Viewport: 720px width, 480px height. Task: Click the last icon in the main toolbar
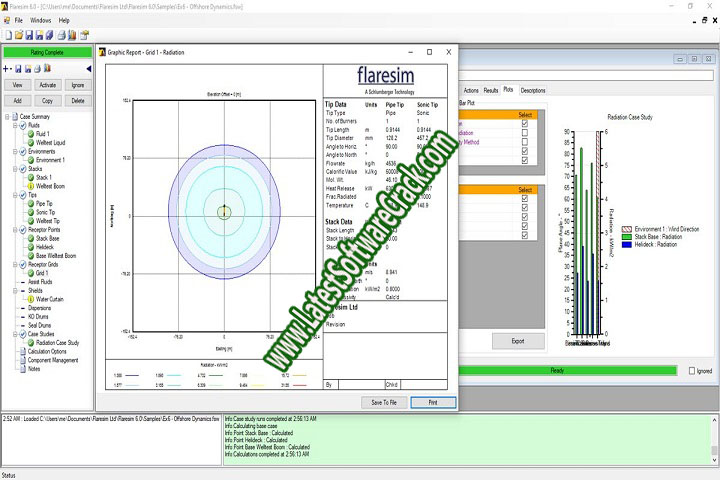[84, 35]
